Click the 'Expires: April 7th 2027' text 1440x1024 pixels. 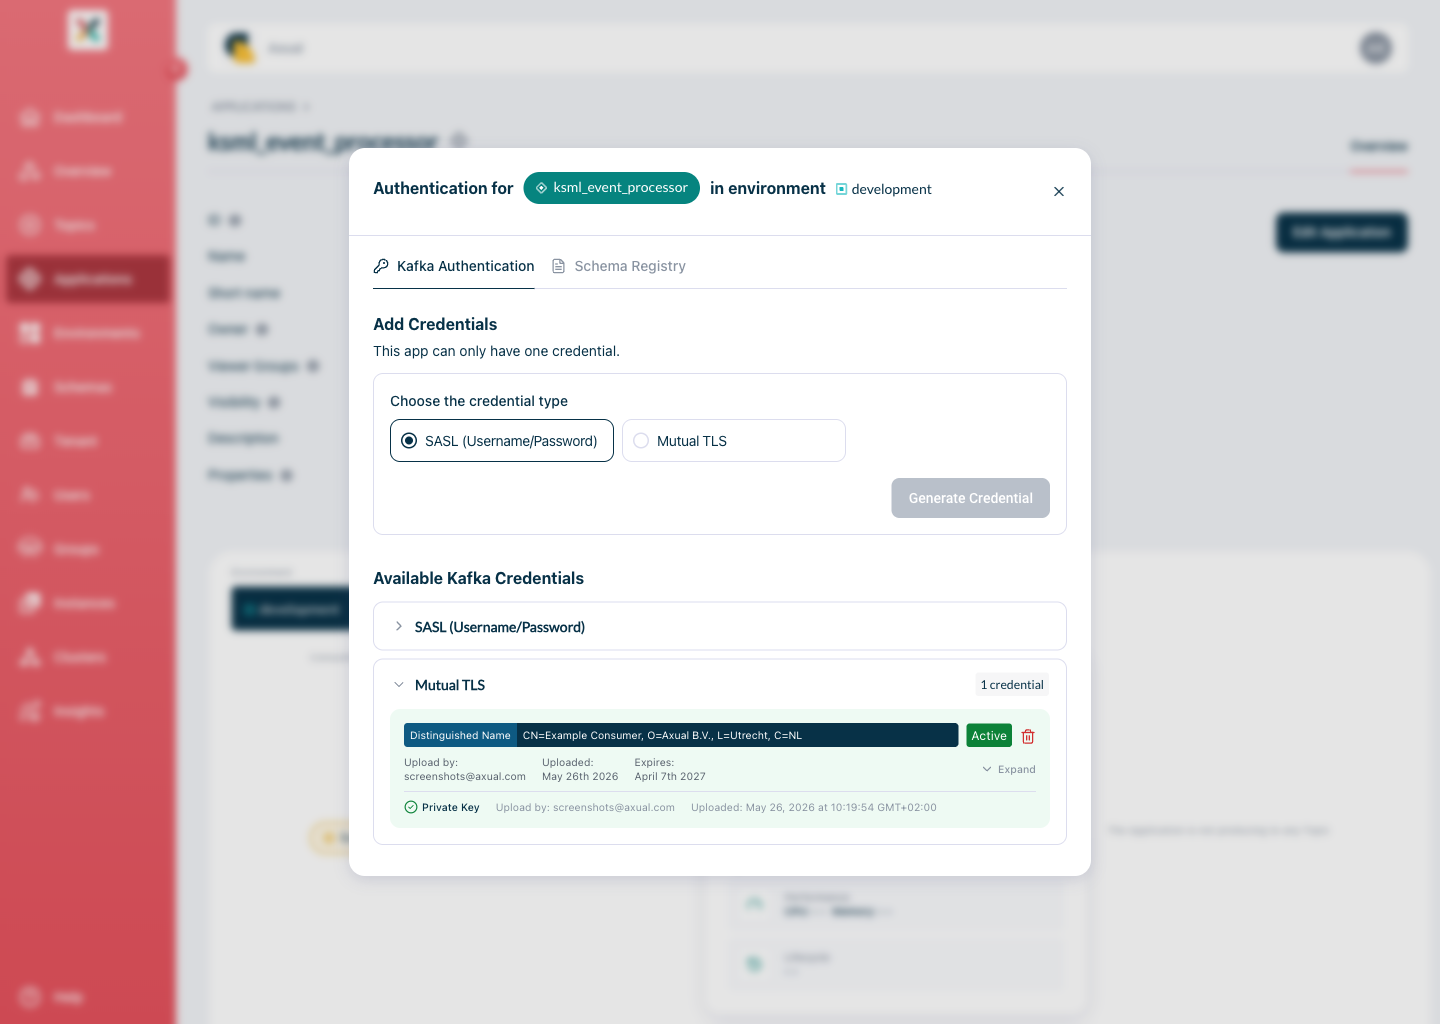coord(670,769)
